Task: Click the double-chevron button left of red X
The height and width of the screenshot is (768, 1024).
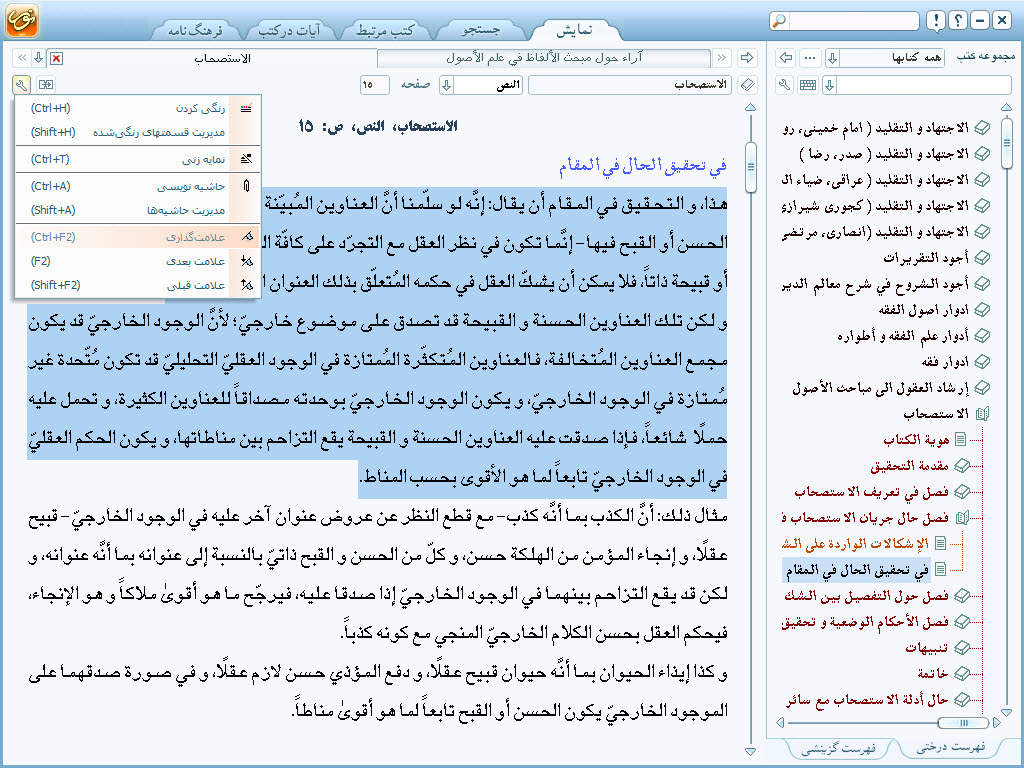Action: coord(22,58)
